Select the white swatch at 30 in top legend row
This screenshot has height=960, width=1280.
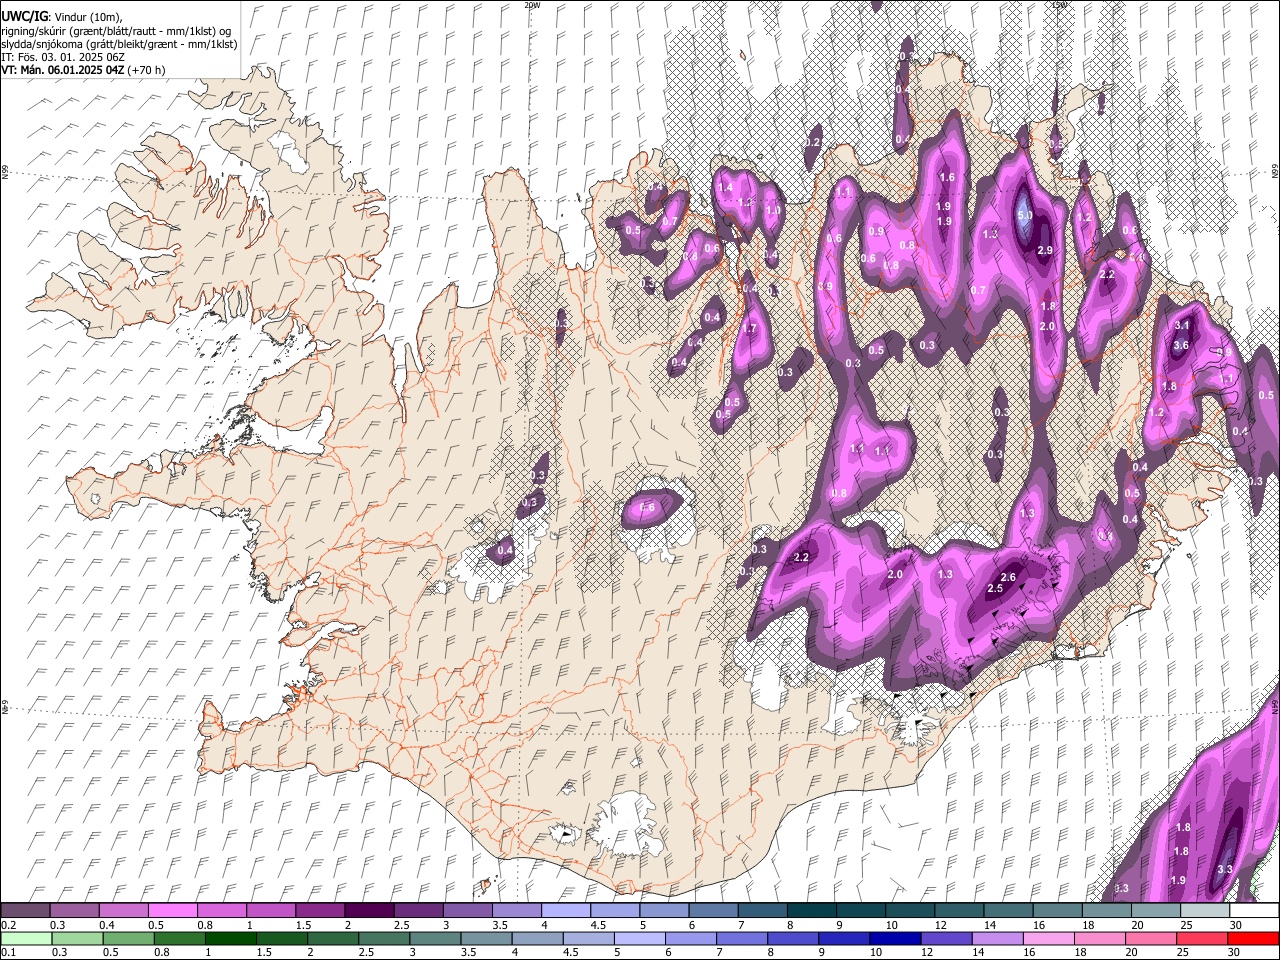click(1254, 911)
